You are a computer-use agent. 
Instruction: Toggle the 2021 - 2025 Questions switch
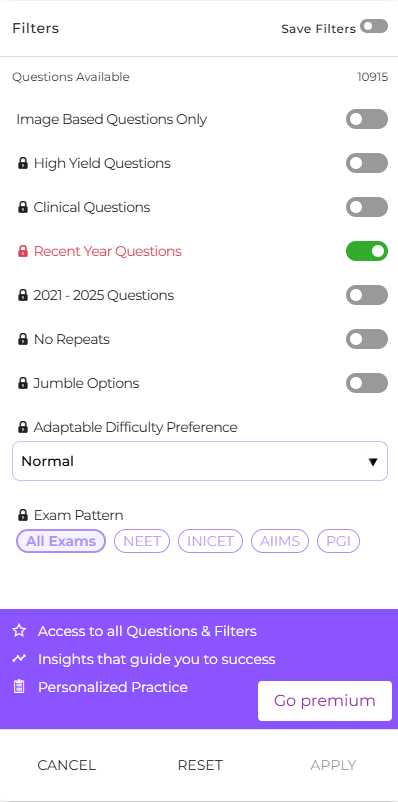point(367,295)
